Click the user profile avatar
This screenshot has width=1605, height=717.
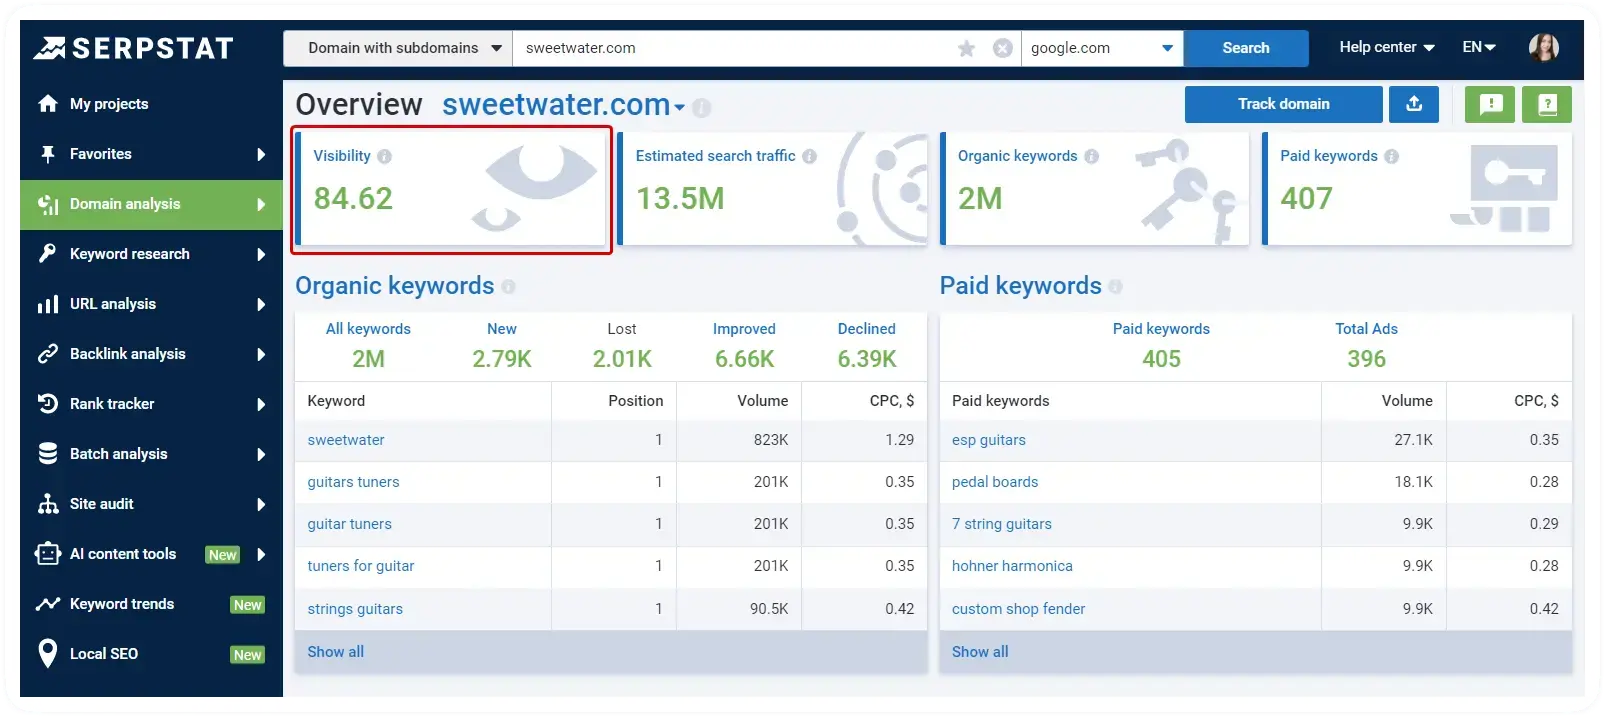point(1544,47)
